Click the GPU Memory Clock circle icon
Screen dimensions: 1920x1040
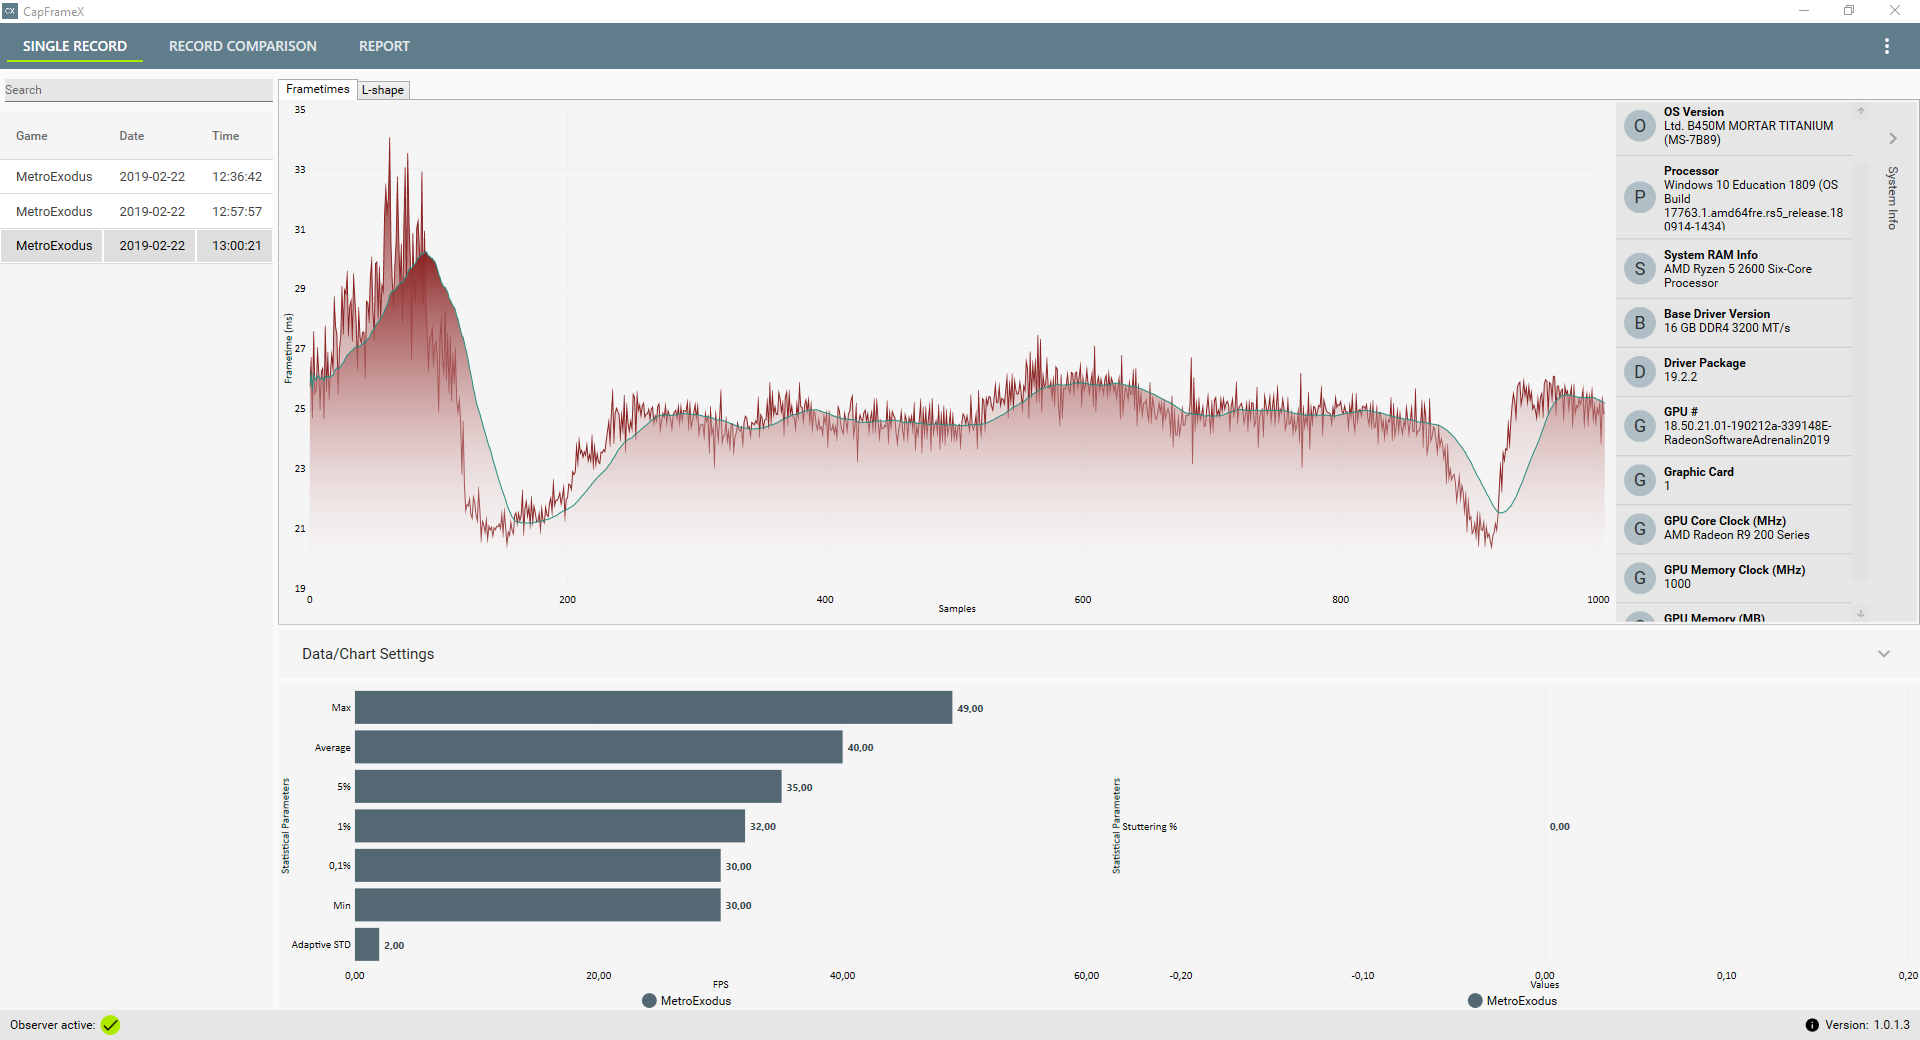coord(1639,578)
